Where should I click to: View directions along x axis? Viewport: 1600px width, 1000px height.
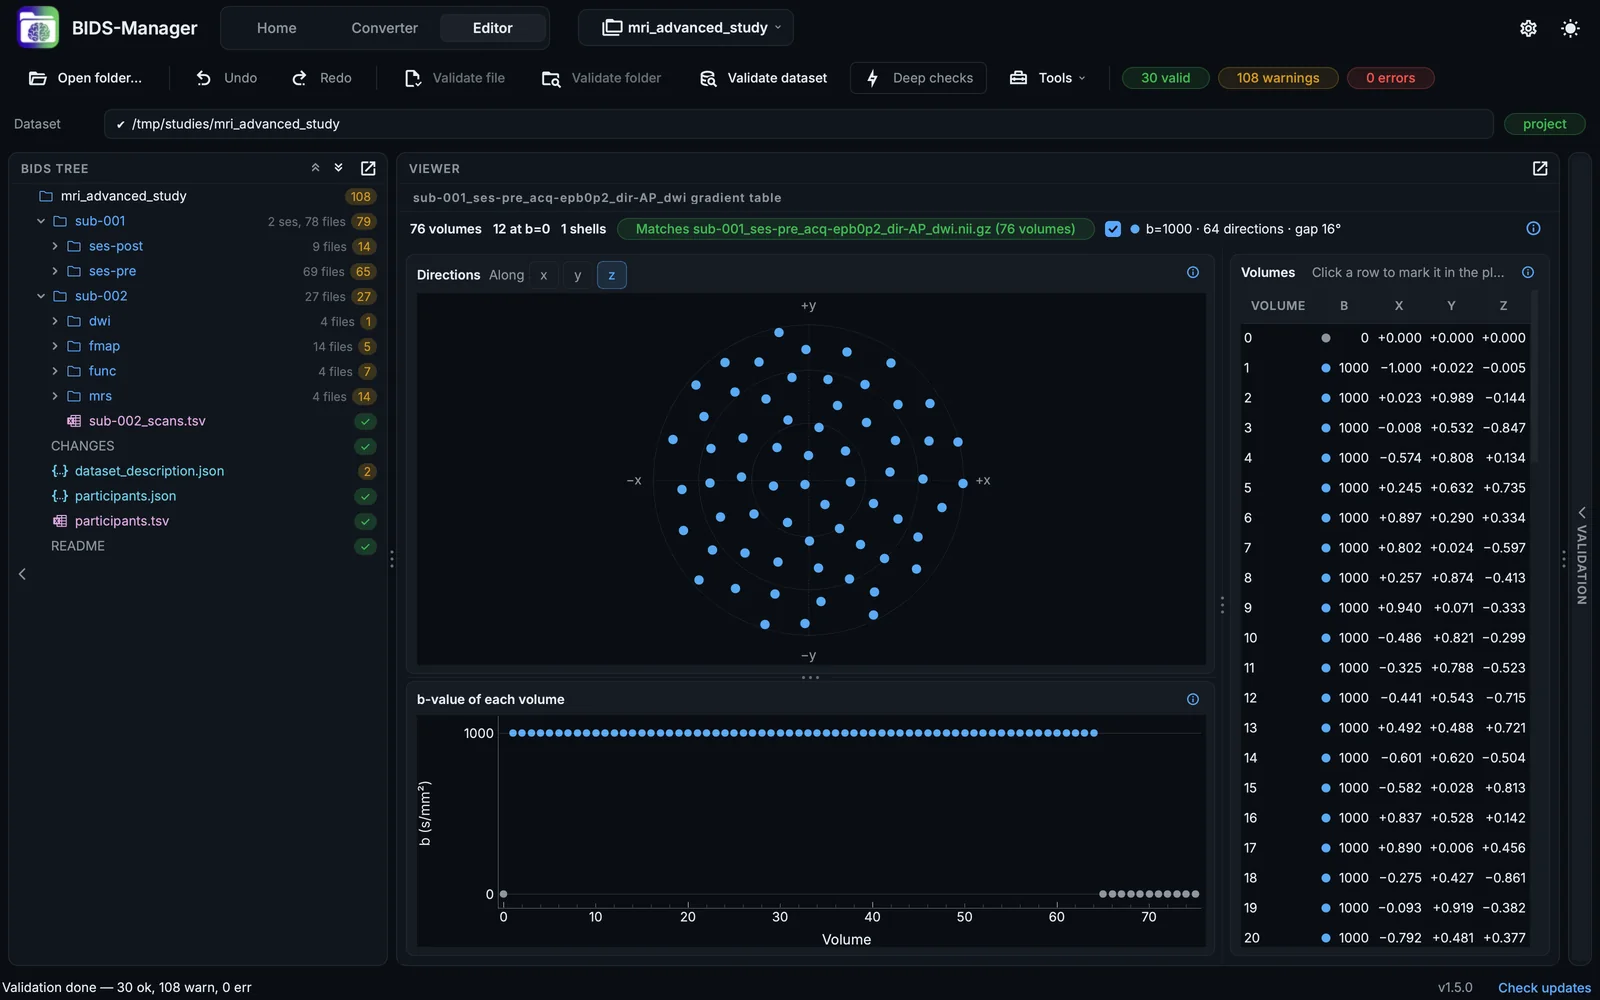[543, 275]
